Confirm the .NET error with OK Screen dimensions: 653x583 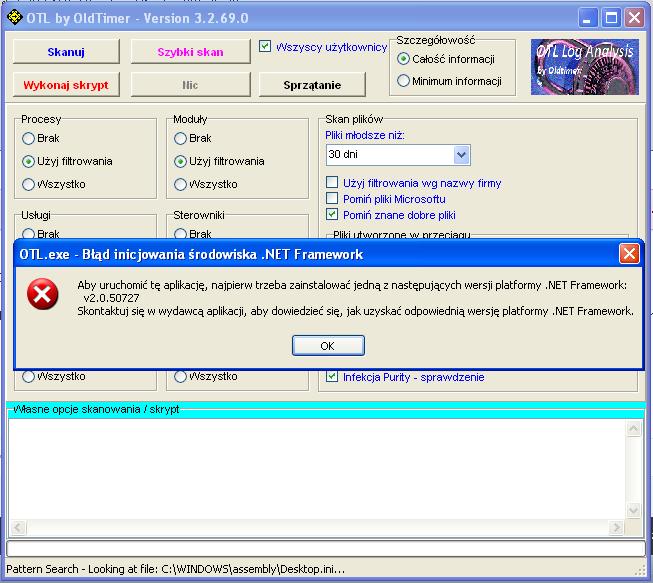[x=328, y=346]
